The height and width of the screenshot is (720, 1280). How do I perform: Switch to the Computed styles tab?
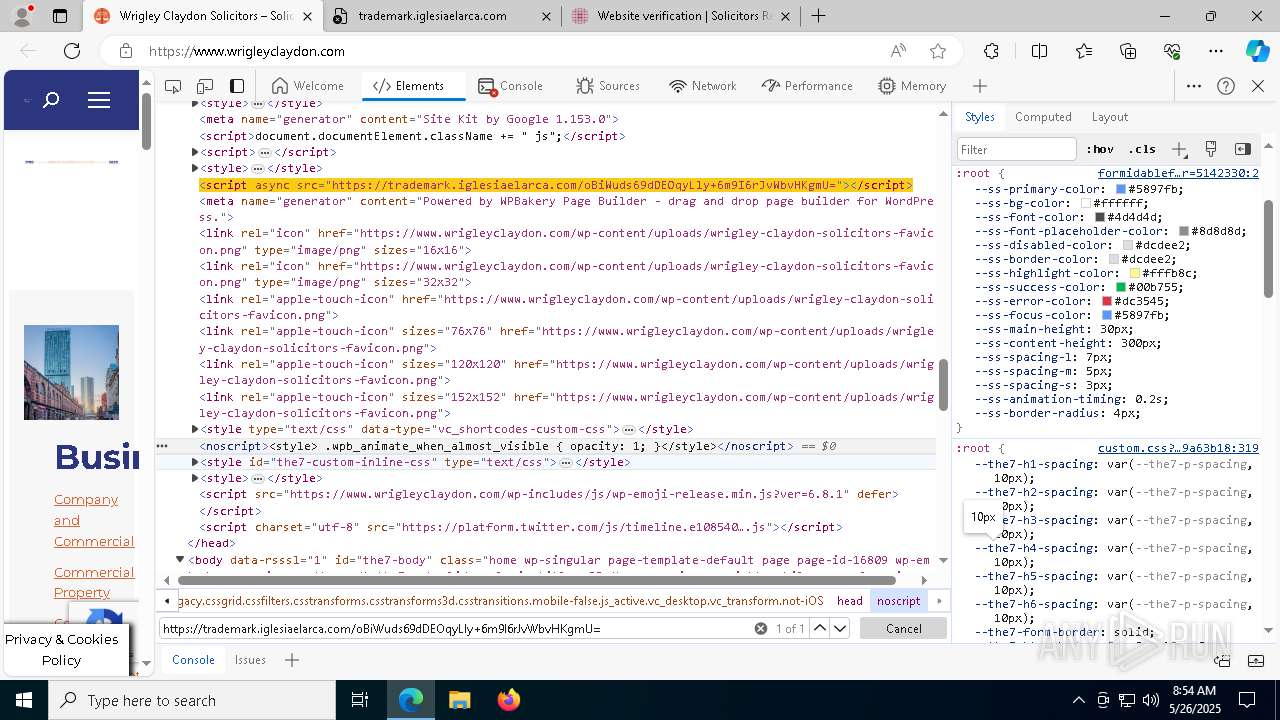(1043, 117)
